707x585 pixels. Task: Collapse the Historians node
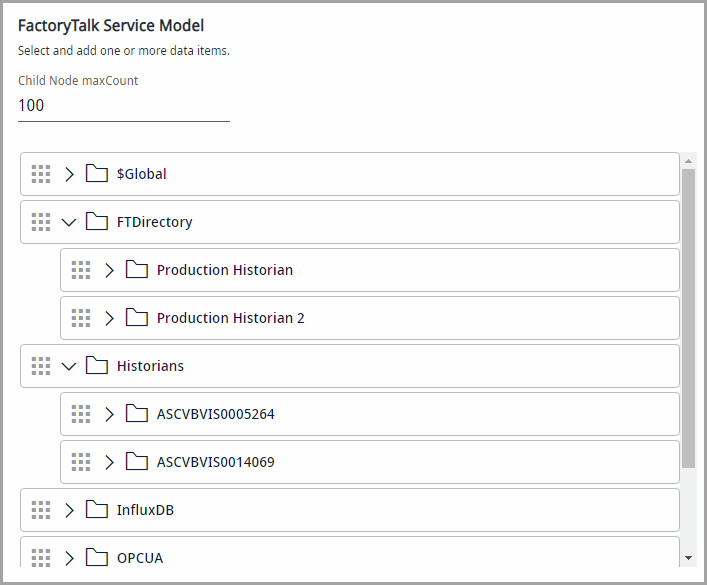point(69,366)
